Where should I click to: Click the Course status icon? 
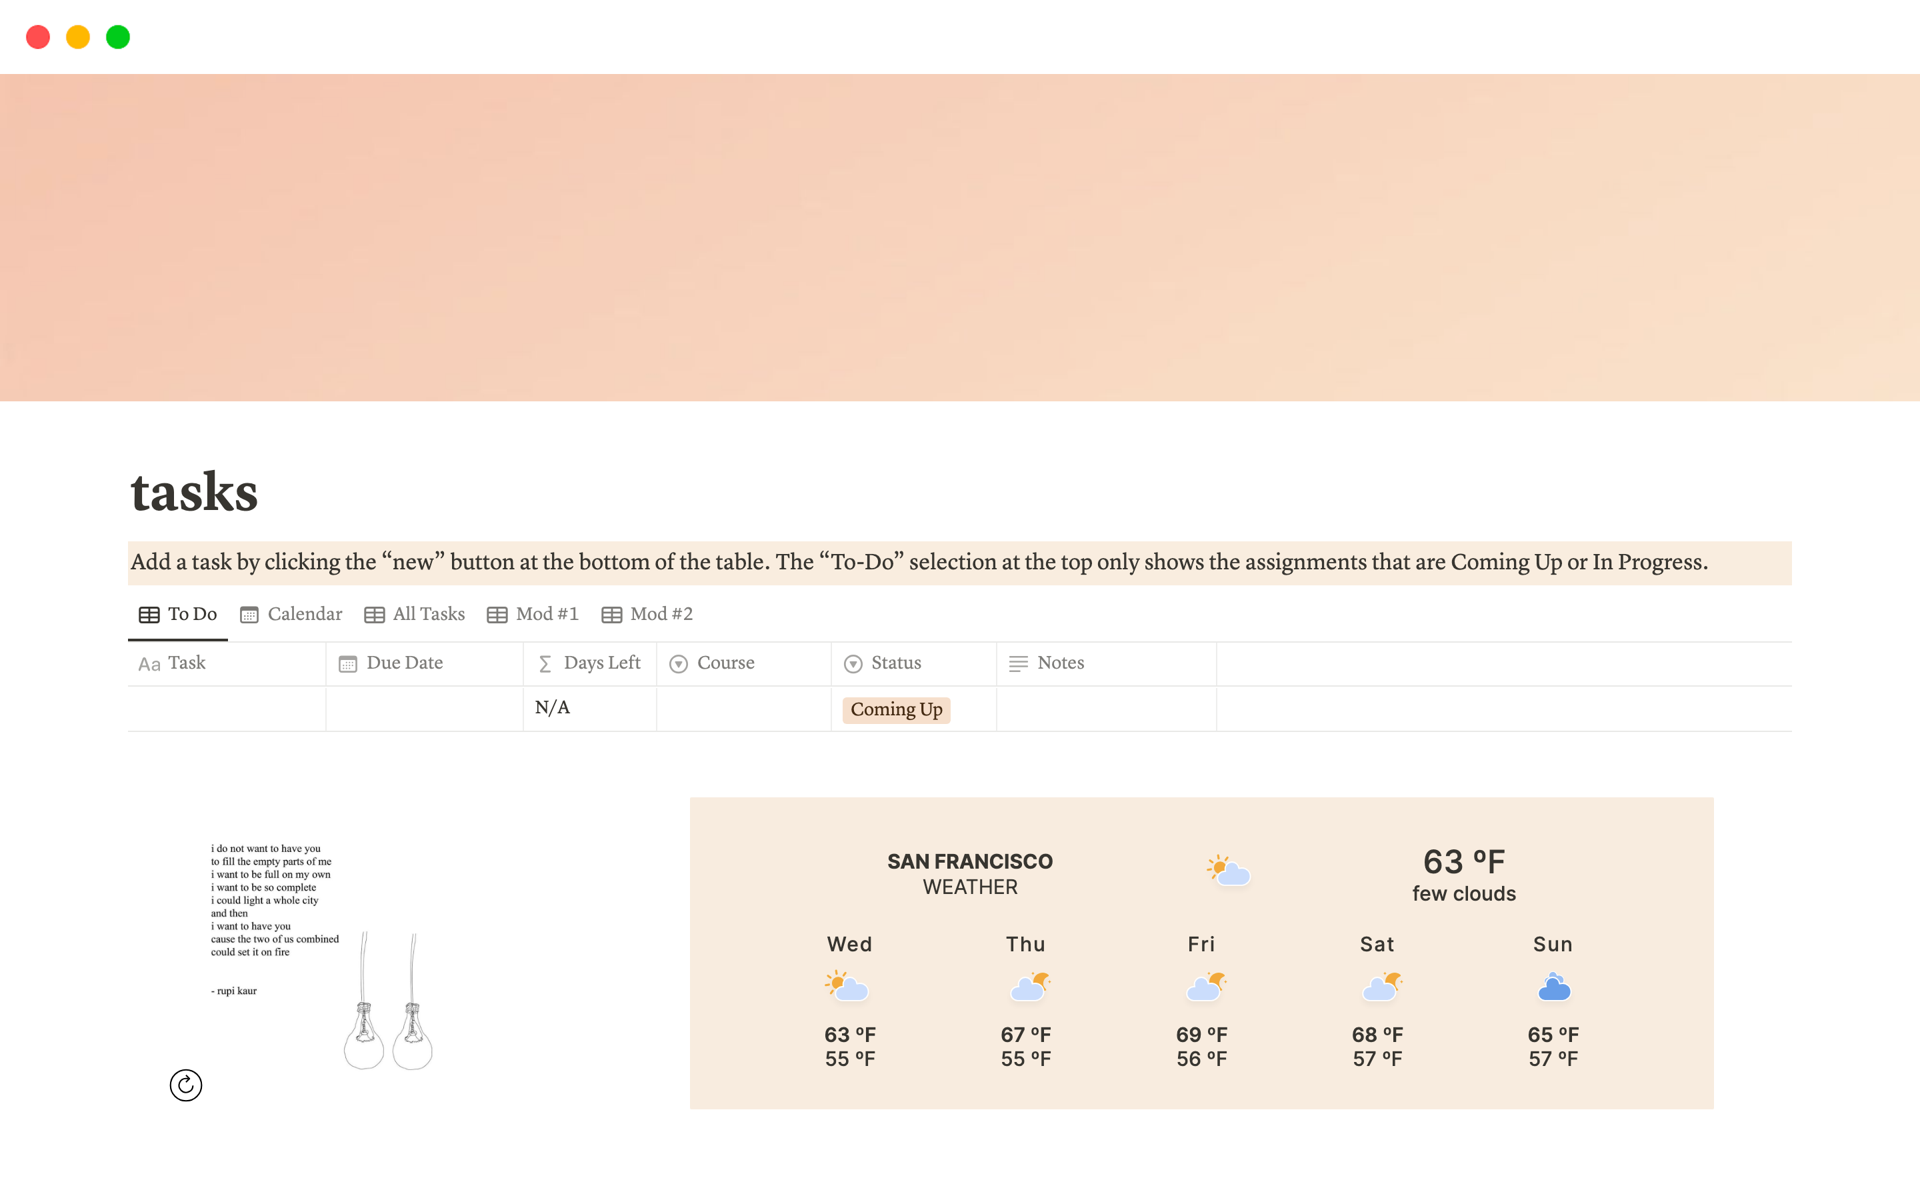tap(679, 662)
